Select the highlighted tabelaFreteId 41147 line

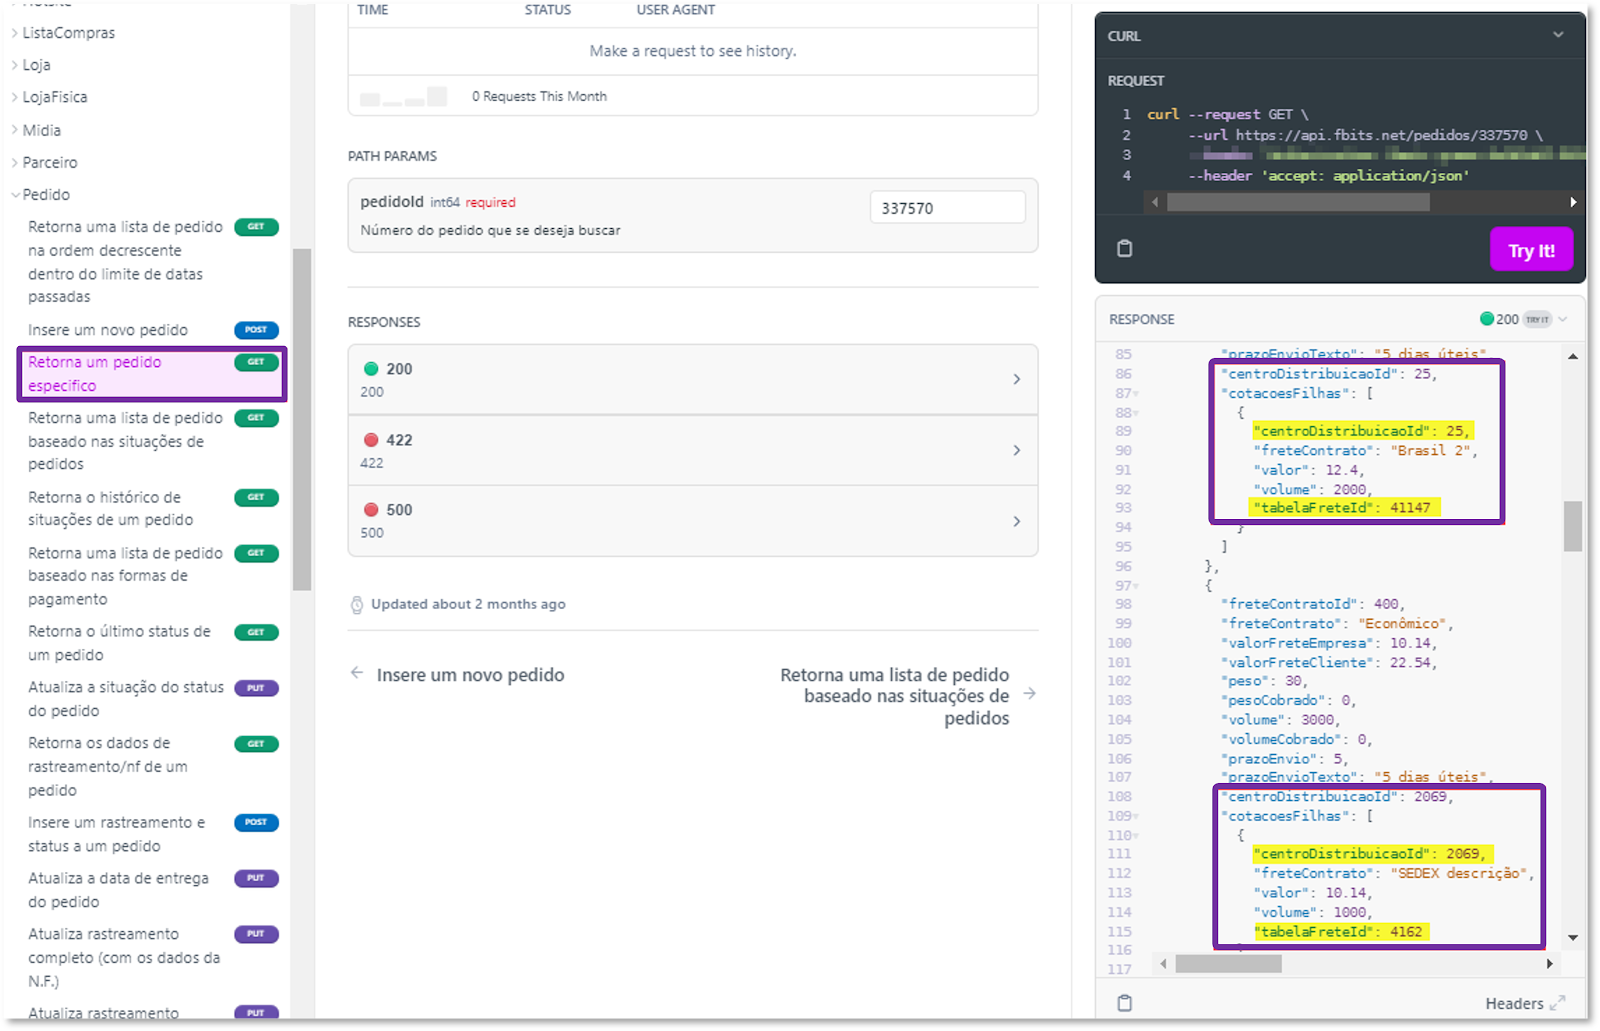point(1345,508)
